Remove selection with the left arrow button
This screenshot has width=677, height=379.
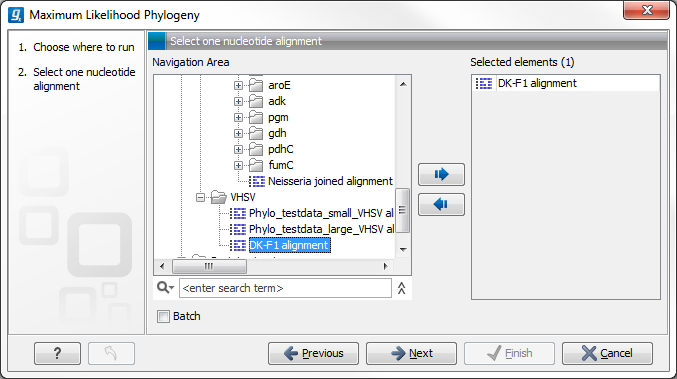(x=441, y=204)
